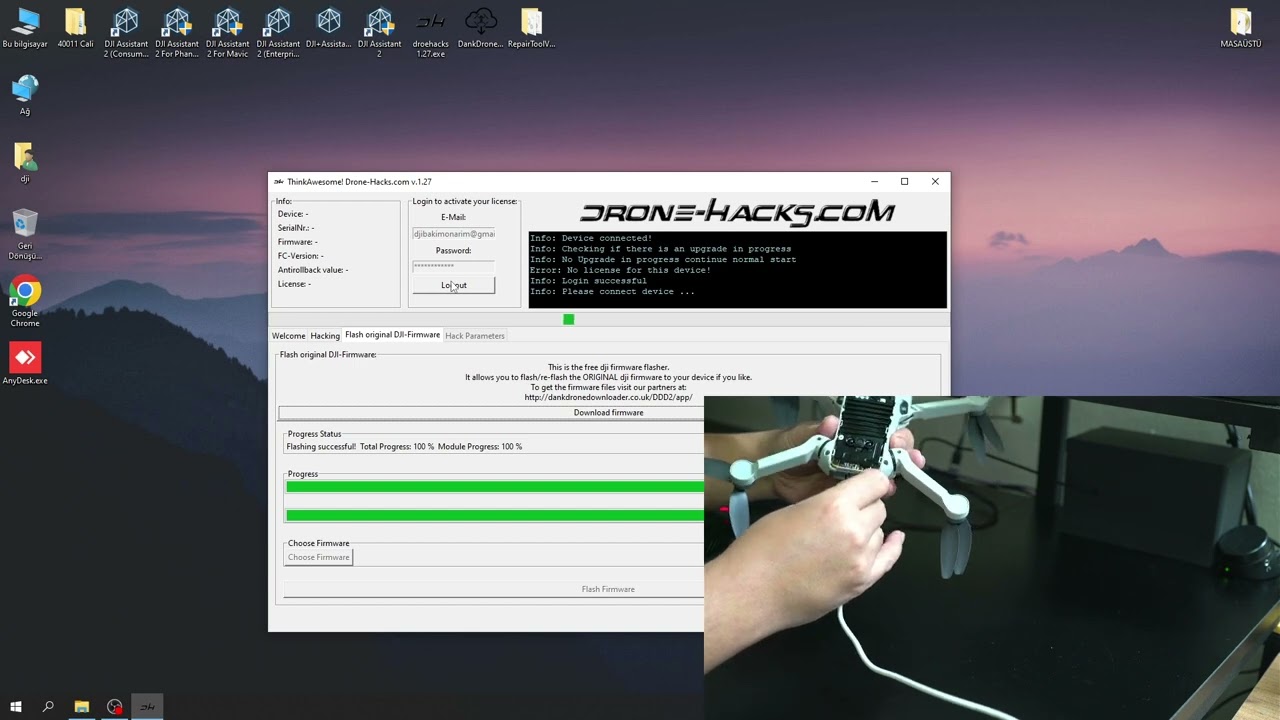Select Drone-Hacks app in taskbar
1280x720 pixels.
coord(147,707)
